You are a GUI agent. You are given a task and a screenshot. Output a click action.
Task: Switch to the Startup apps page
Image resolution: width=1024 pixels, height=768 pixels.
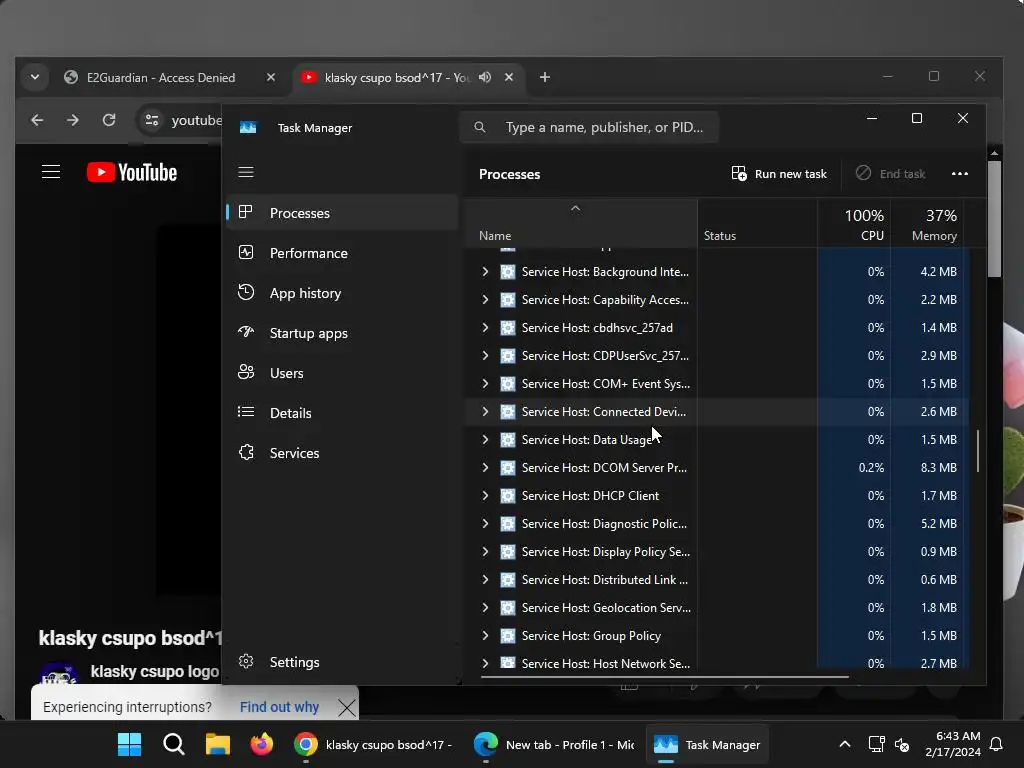point(342,333)
